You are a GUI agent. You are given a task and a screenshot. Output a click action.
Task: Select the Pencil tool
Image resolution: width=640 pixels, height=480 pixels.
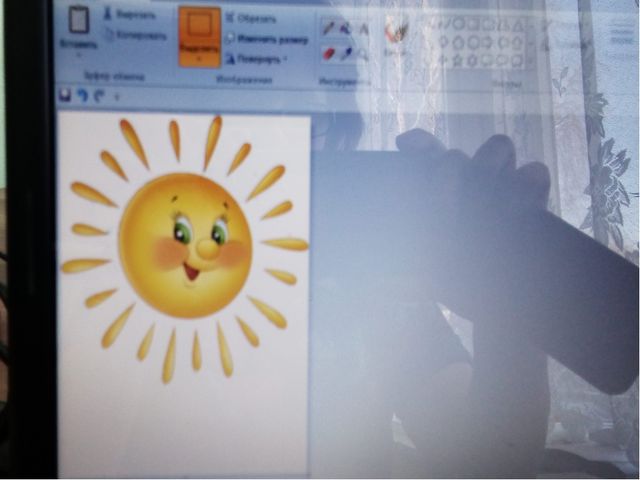[329, 28]
